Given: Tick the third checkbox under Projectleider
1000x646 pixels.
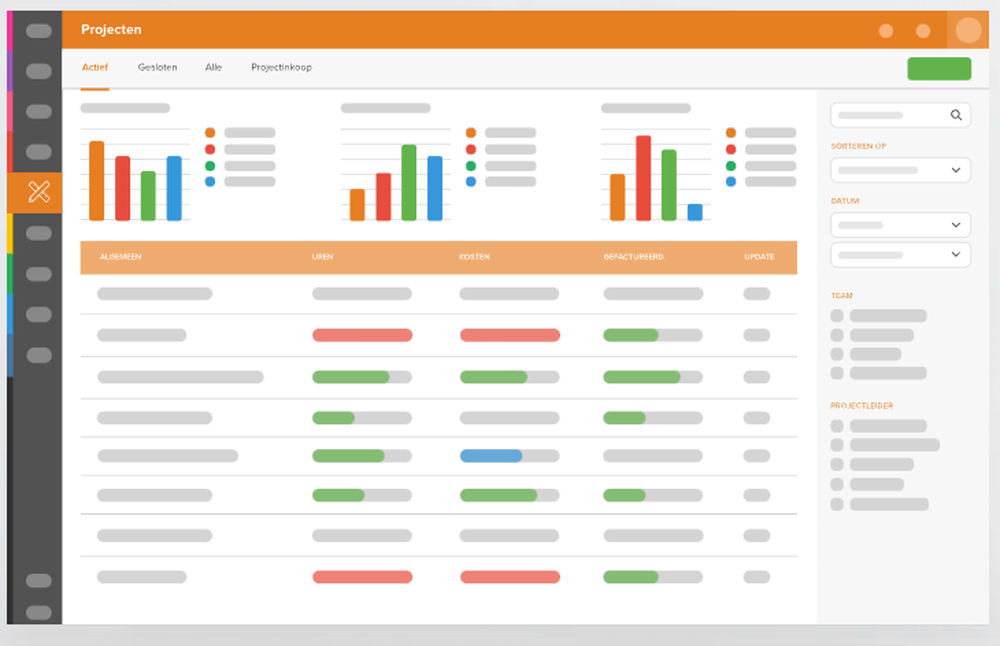Looking at the screenshot, I should click(x=837, y=464).
